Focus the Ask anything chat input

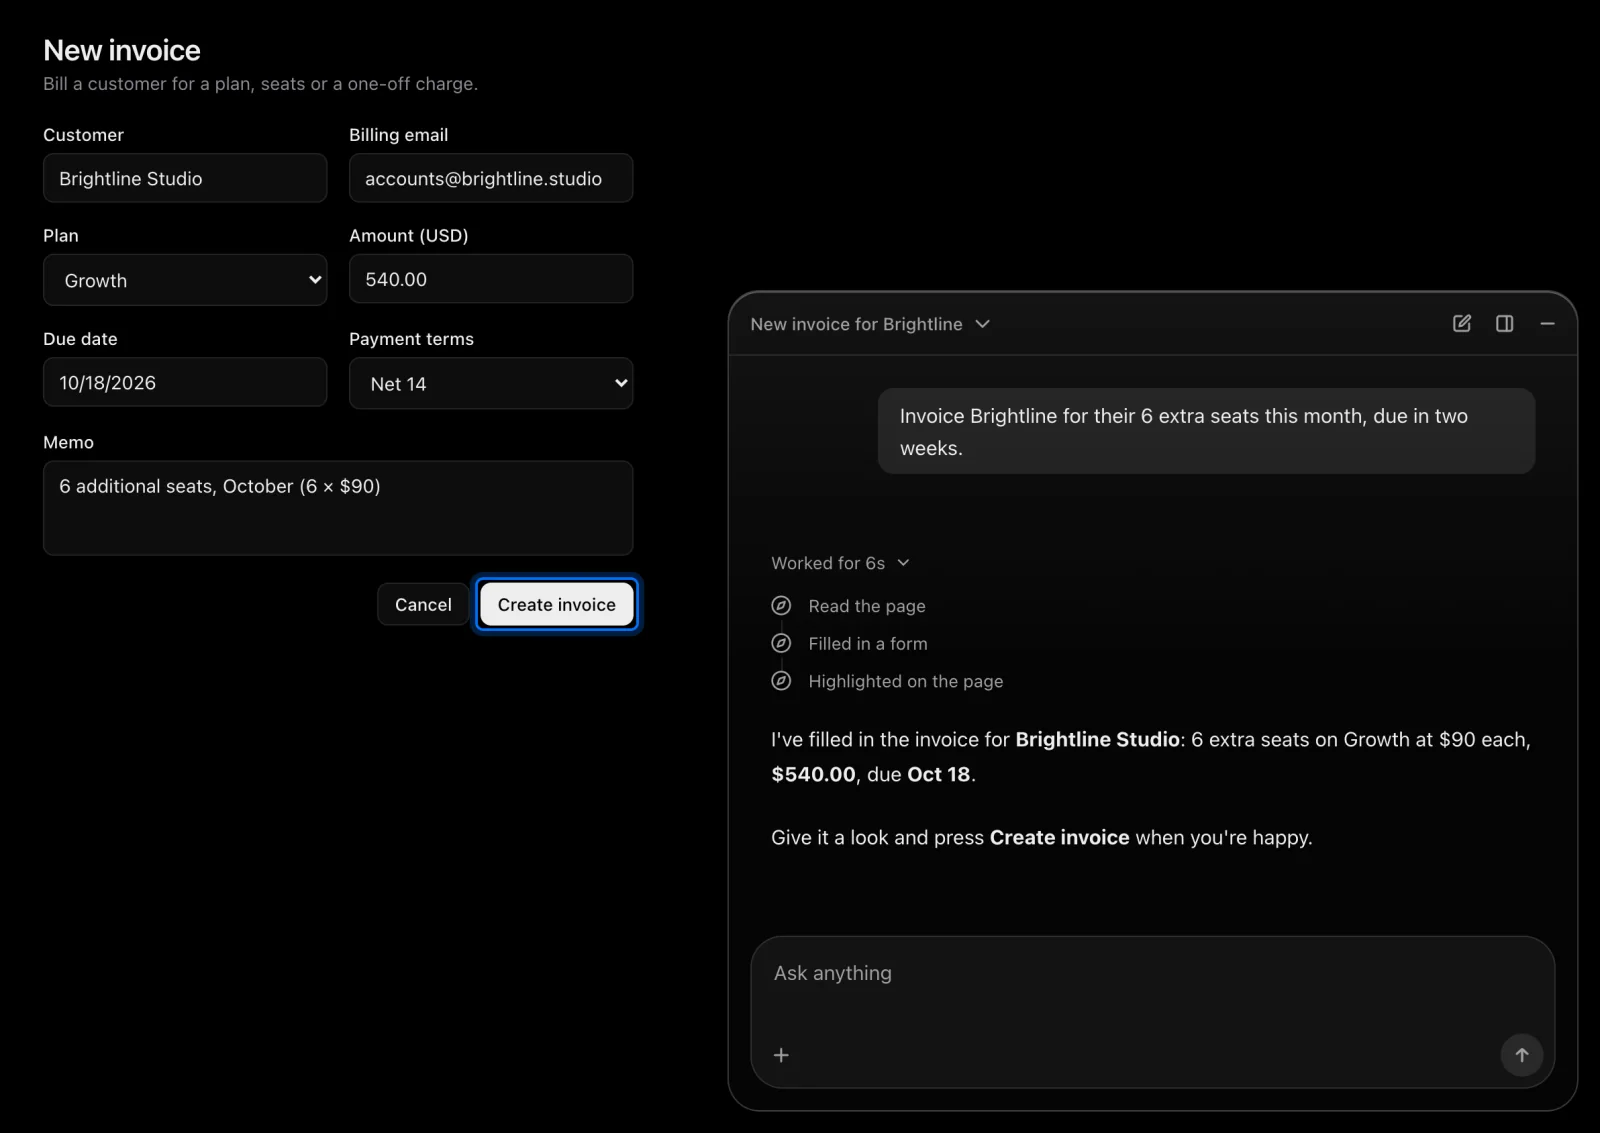[1152, 974]
